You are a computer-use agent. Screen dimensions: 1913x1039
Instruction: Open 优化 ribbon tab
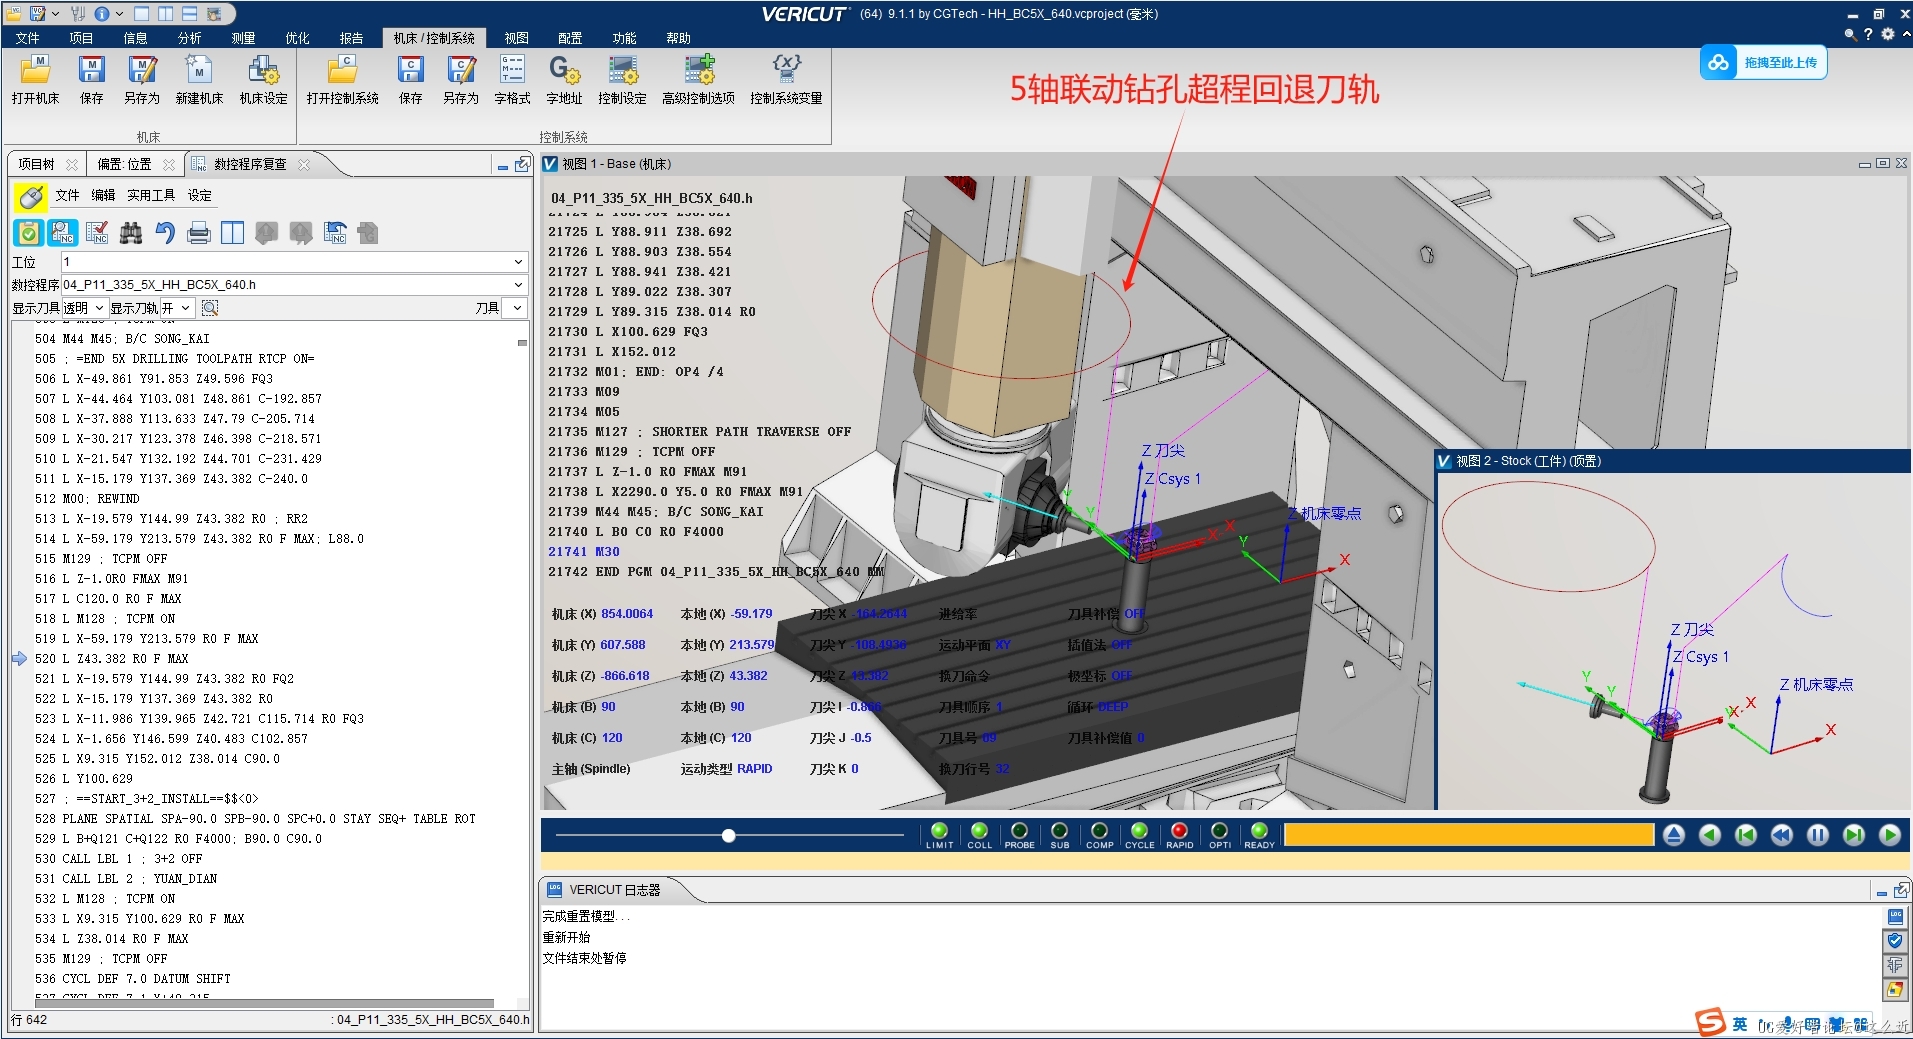click(x=297, y=38)
